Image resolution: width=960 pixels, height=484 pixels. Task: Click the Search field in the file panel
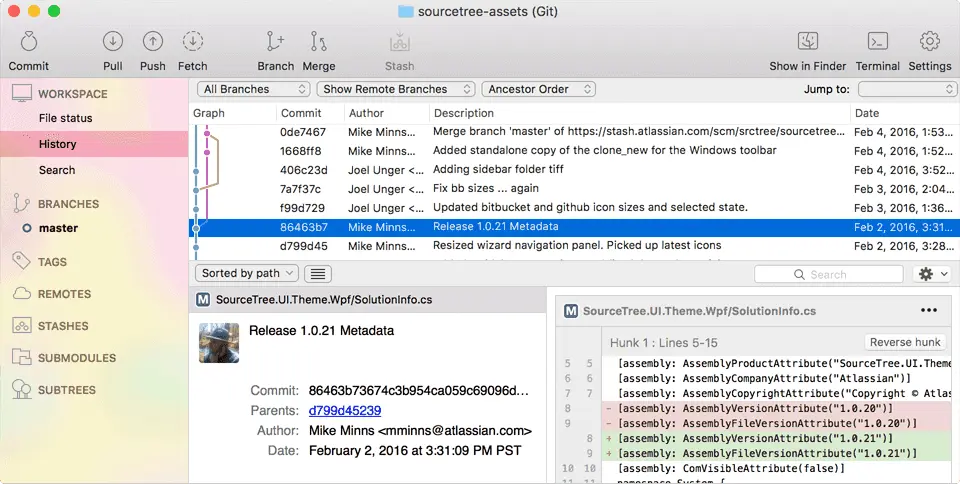(828, 274)
